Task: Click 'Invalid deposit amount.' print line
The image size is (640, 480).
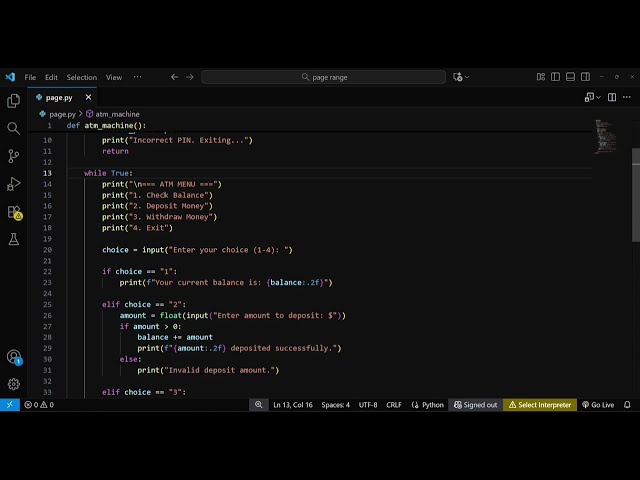Action: [x=208, y=370]
